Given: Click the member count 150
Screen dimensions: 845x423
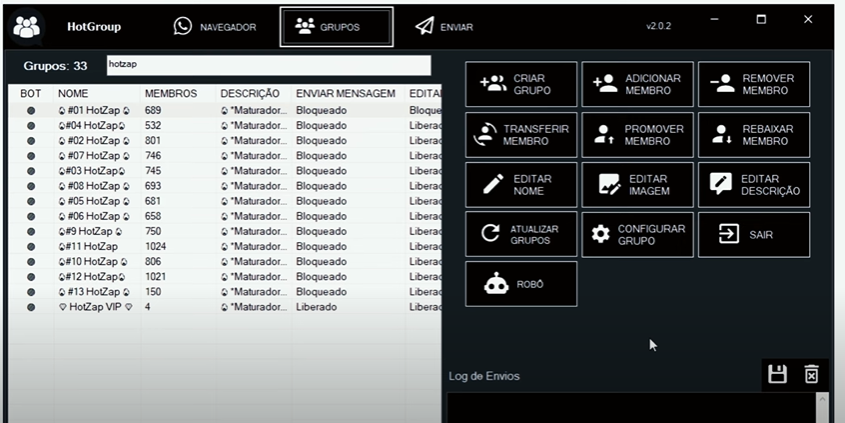Looking at the screenshot, I should tap(153, 292).
